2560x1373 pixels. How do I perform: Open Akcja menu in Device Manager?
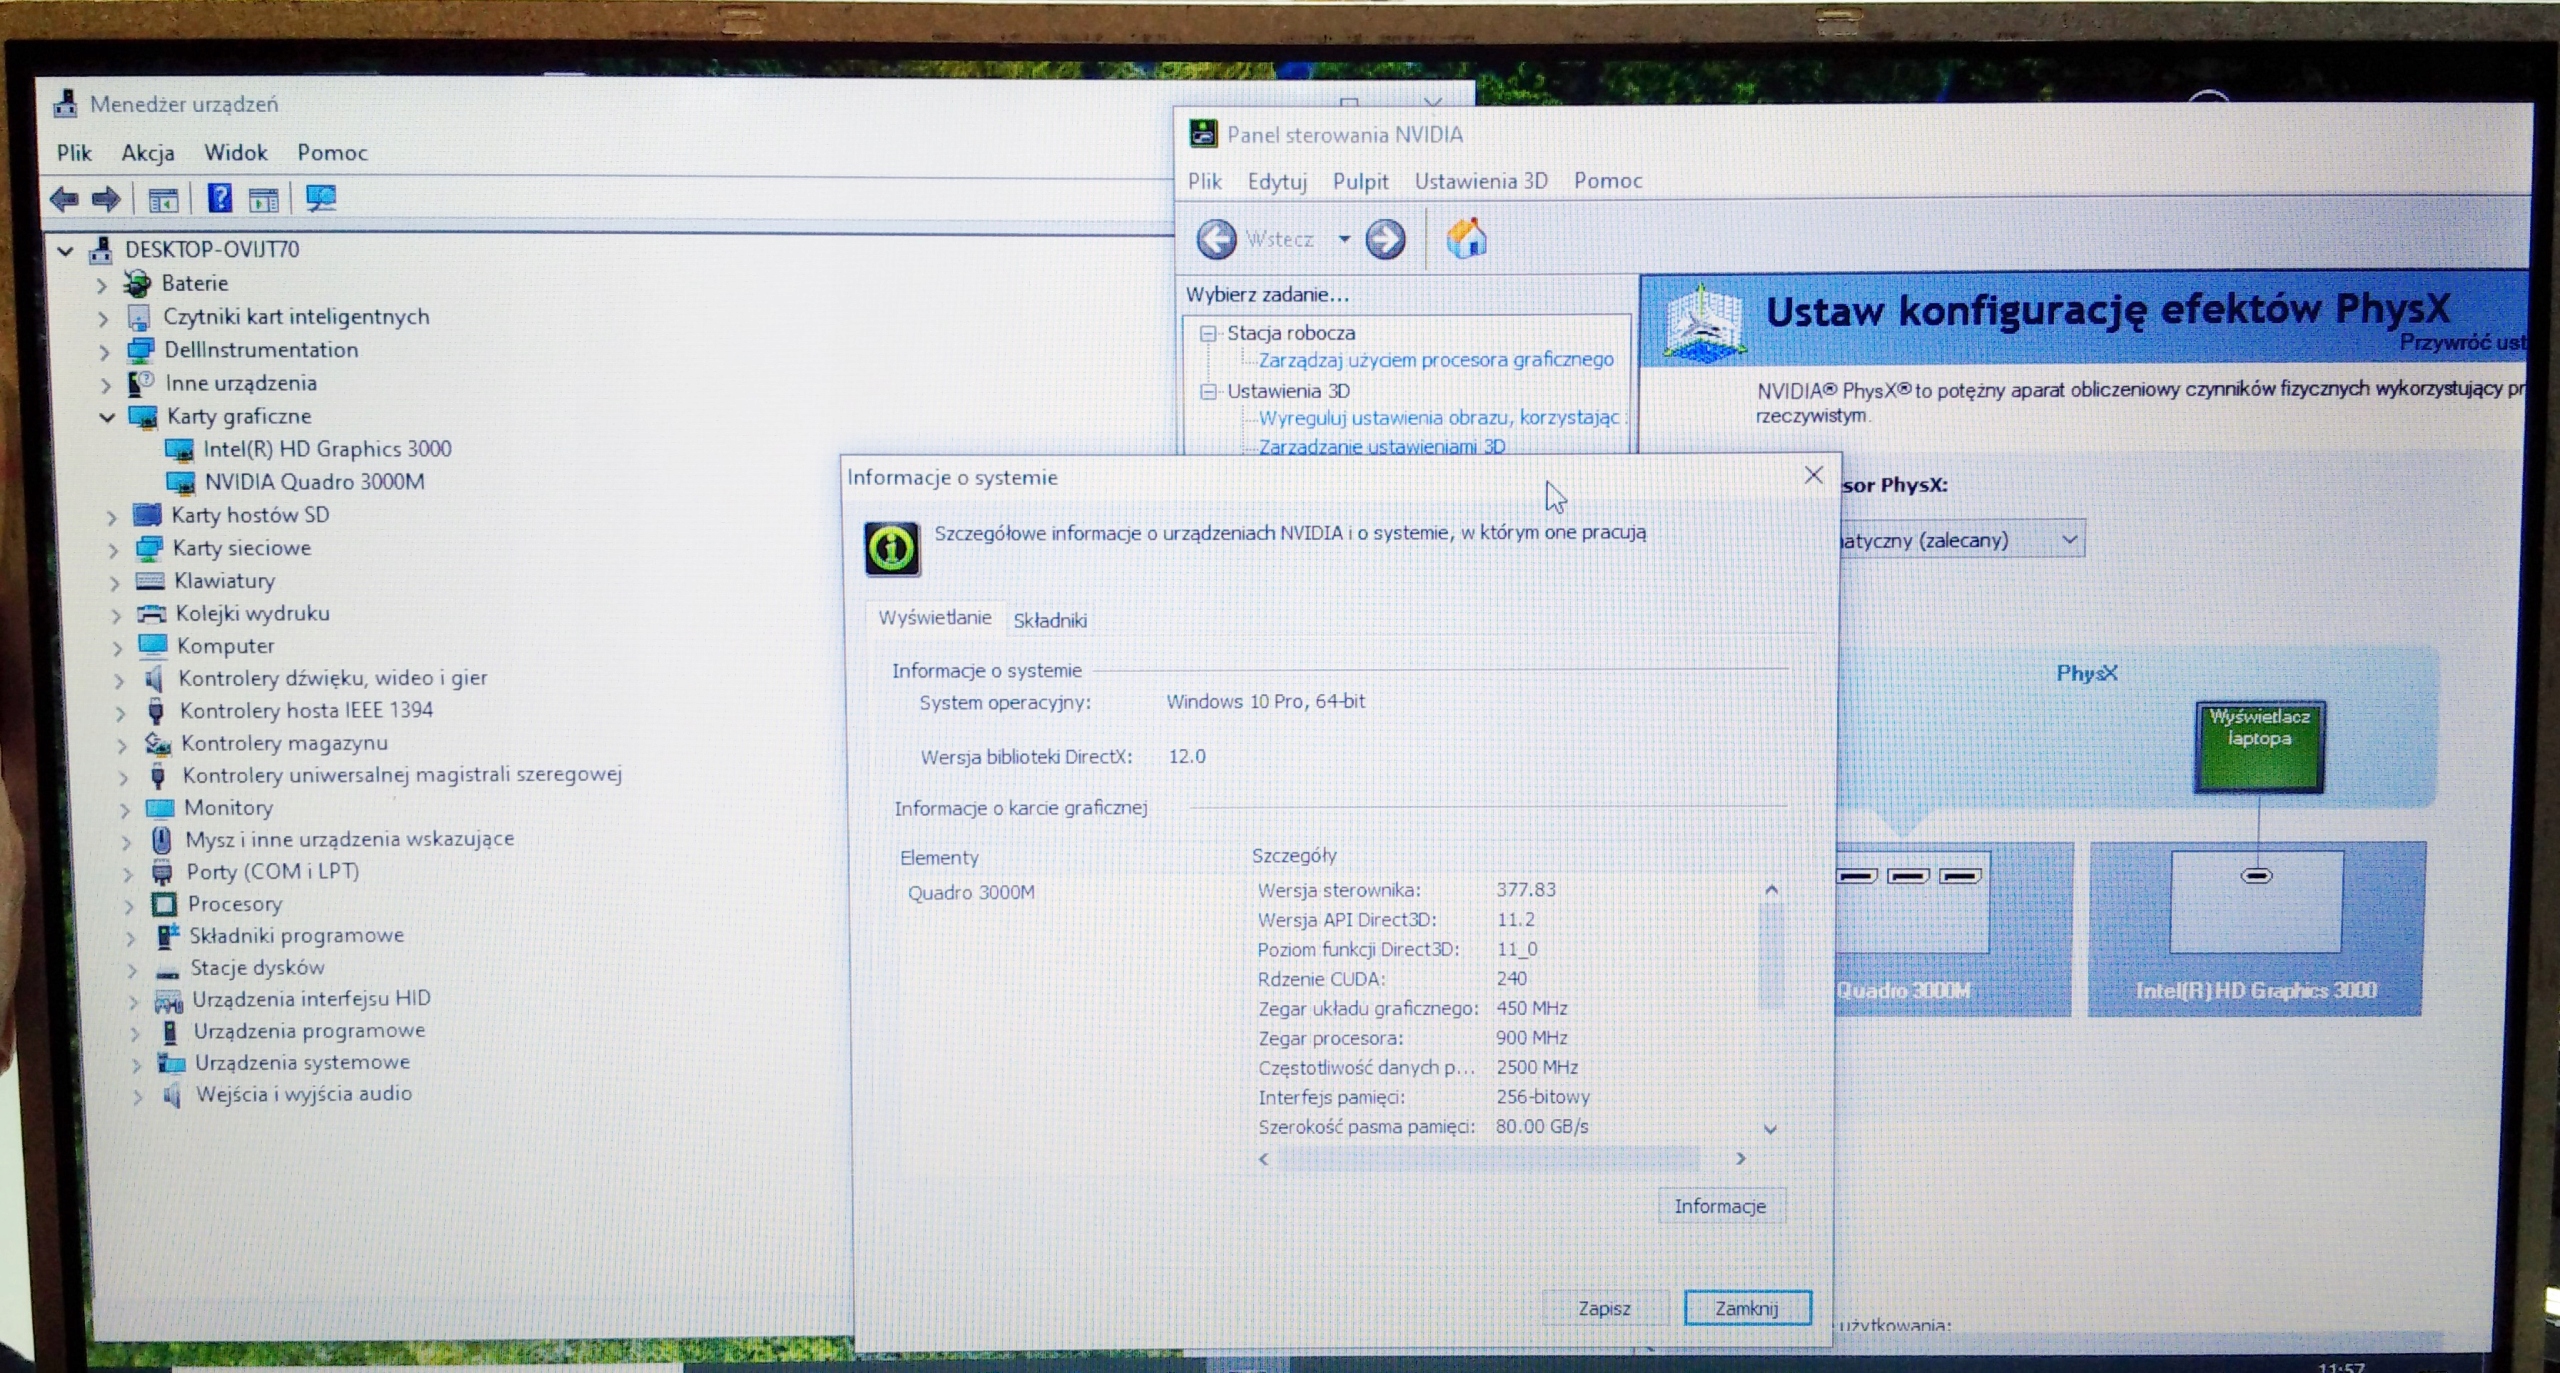[148, 153]
